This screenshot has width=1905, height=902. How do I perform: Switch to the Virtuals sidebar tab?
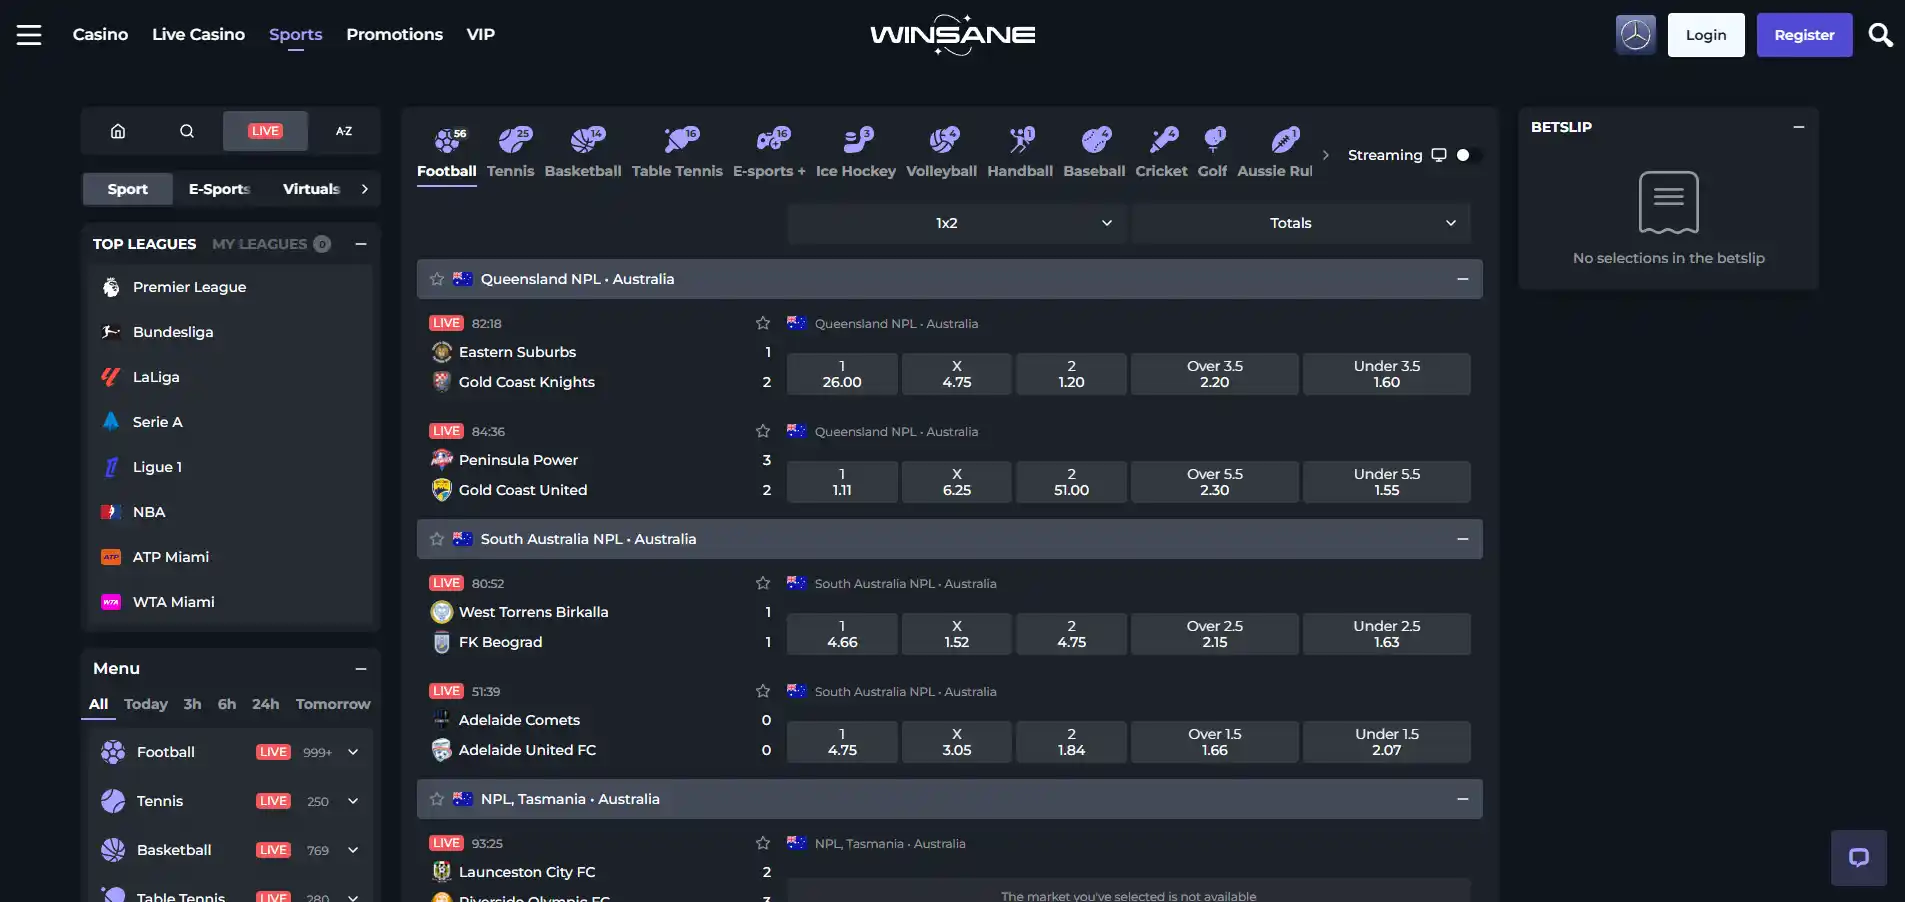311,189
